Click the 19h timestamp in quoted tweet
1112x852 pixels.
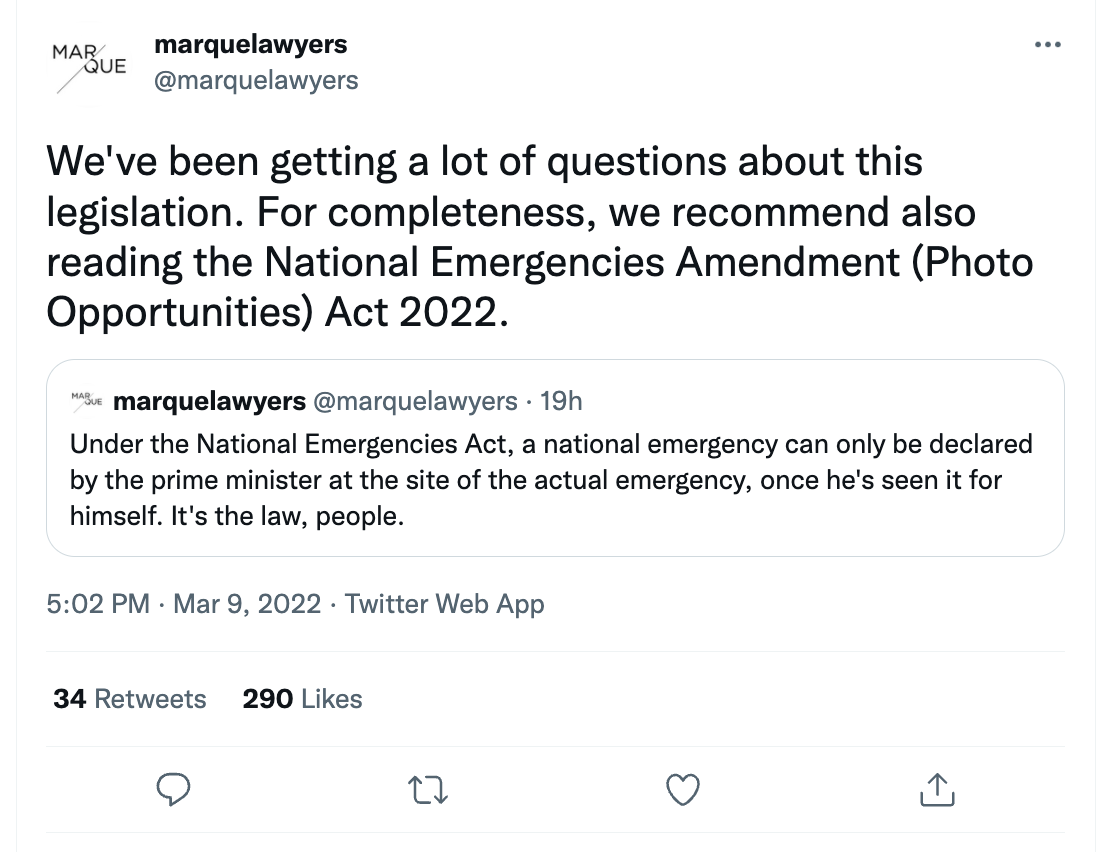click(x=561, y=401)
